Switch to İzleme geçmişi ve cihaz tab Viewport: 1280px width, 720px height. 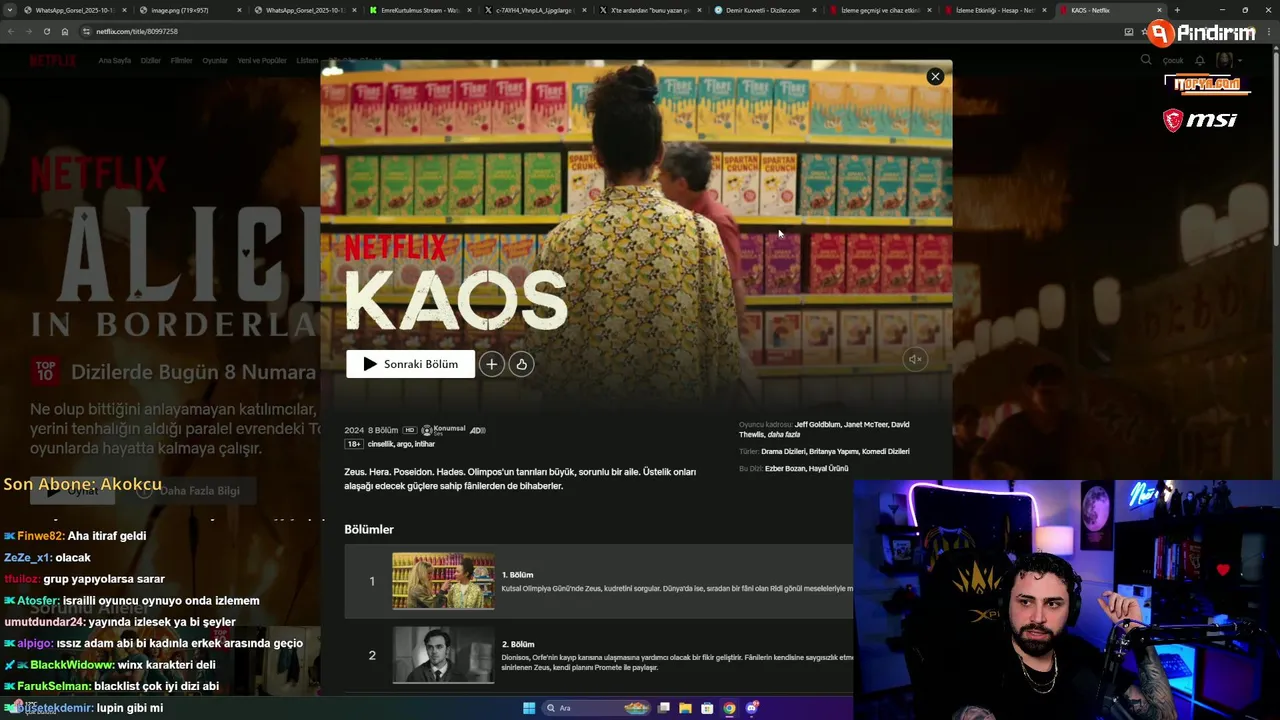click(878, 10)
